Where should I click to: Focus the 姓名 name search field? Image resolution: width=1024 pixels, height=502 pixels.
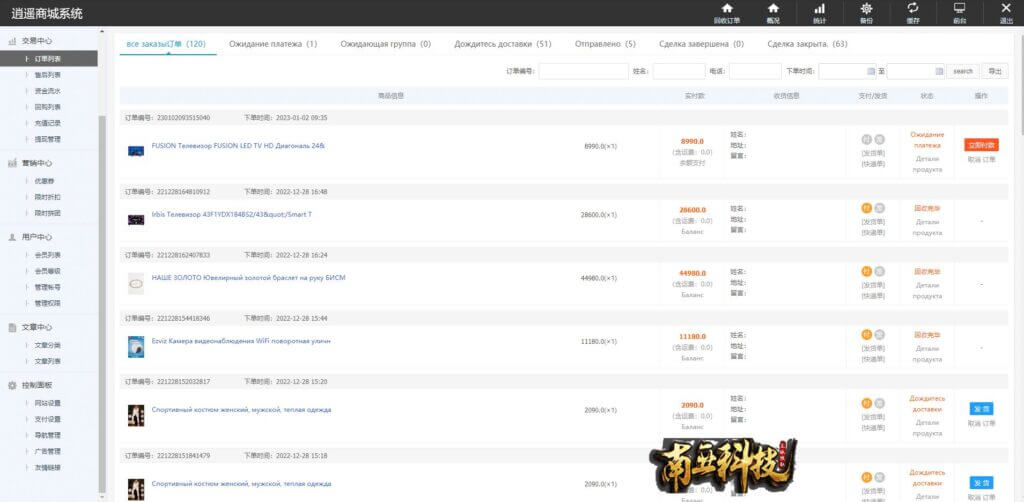[679, 71]
